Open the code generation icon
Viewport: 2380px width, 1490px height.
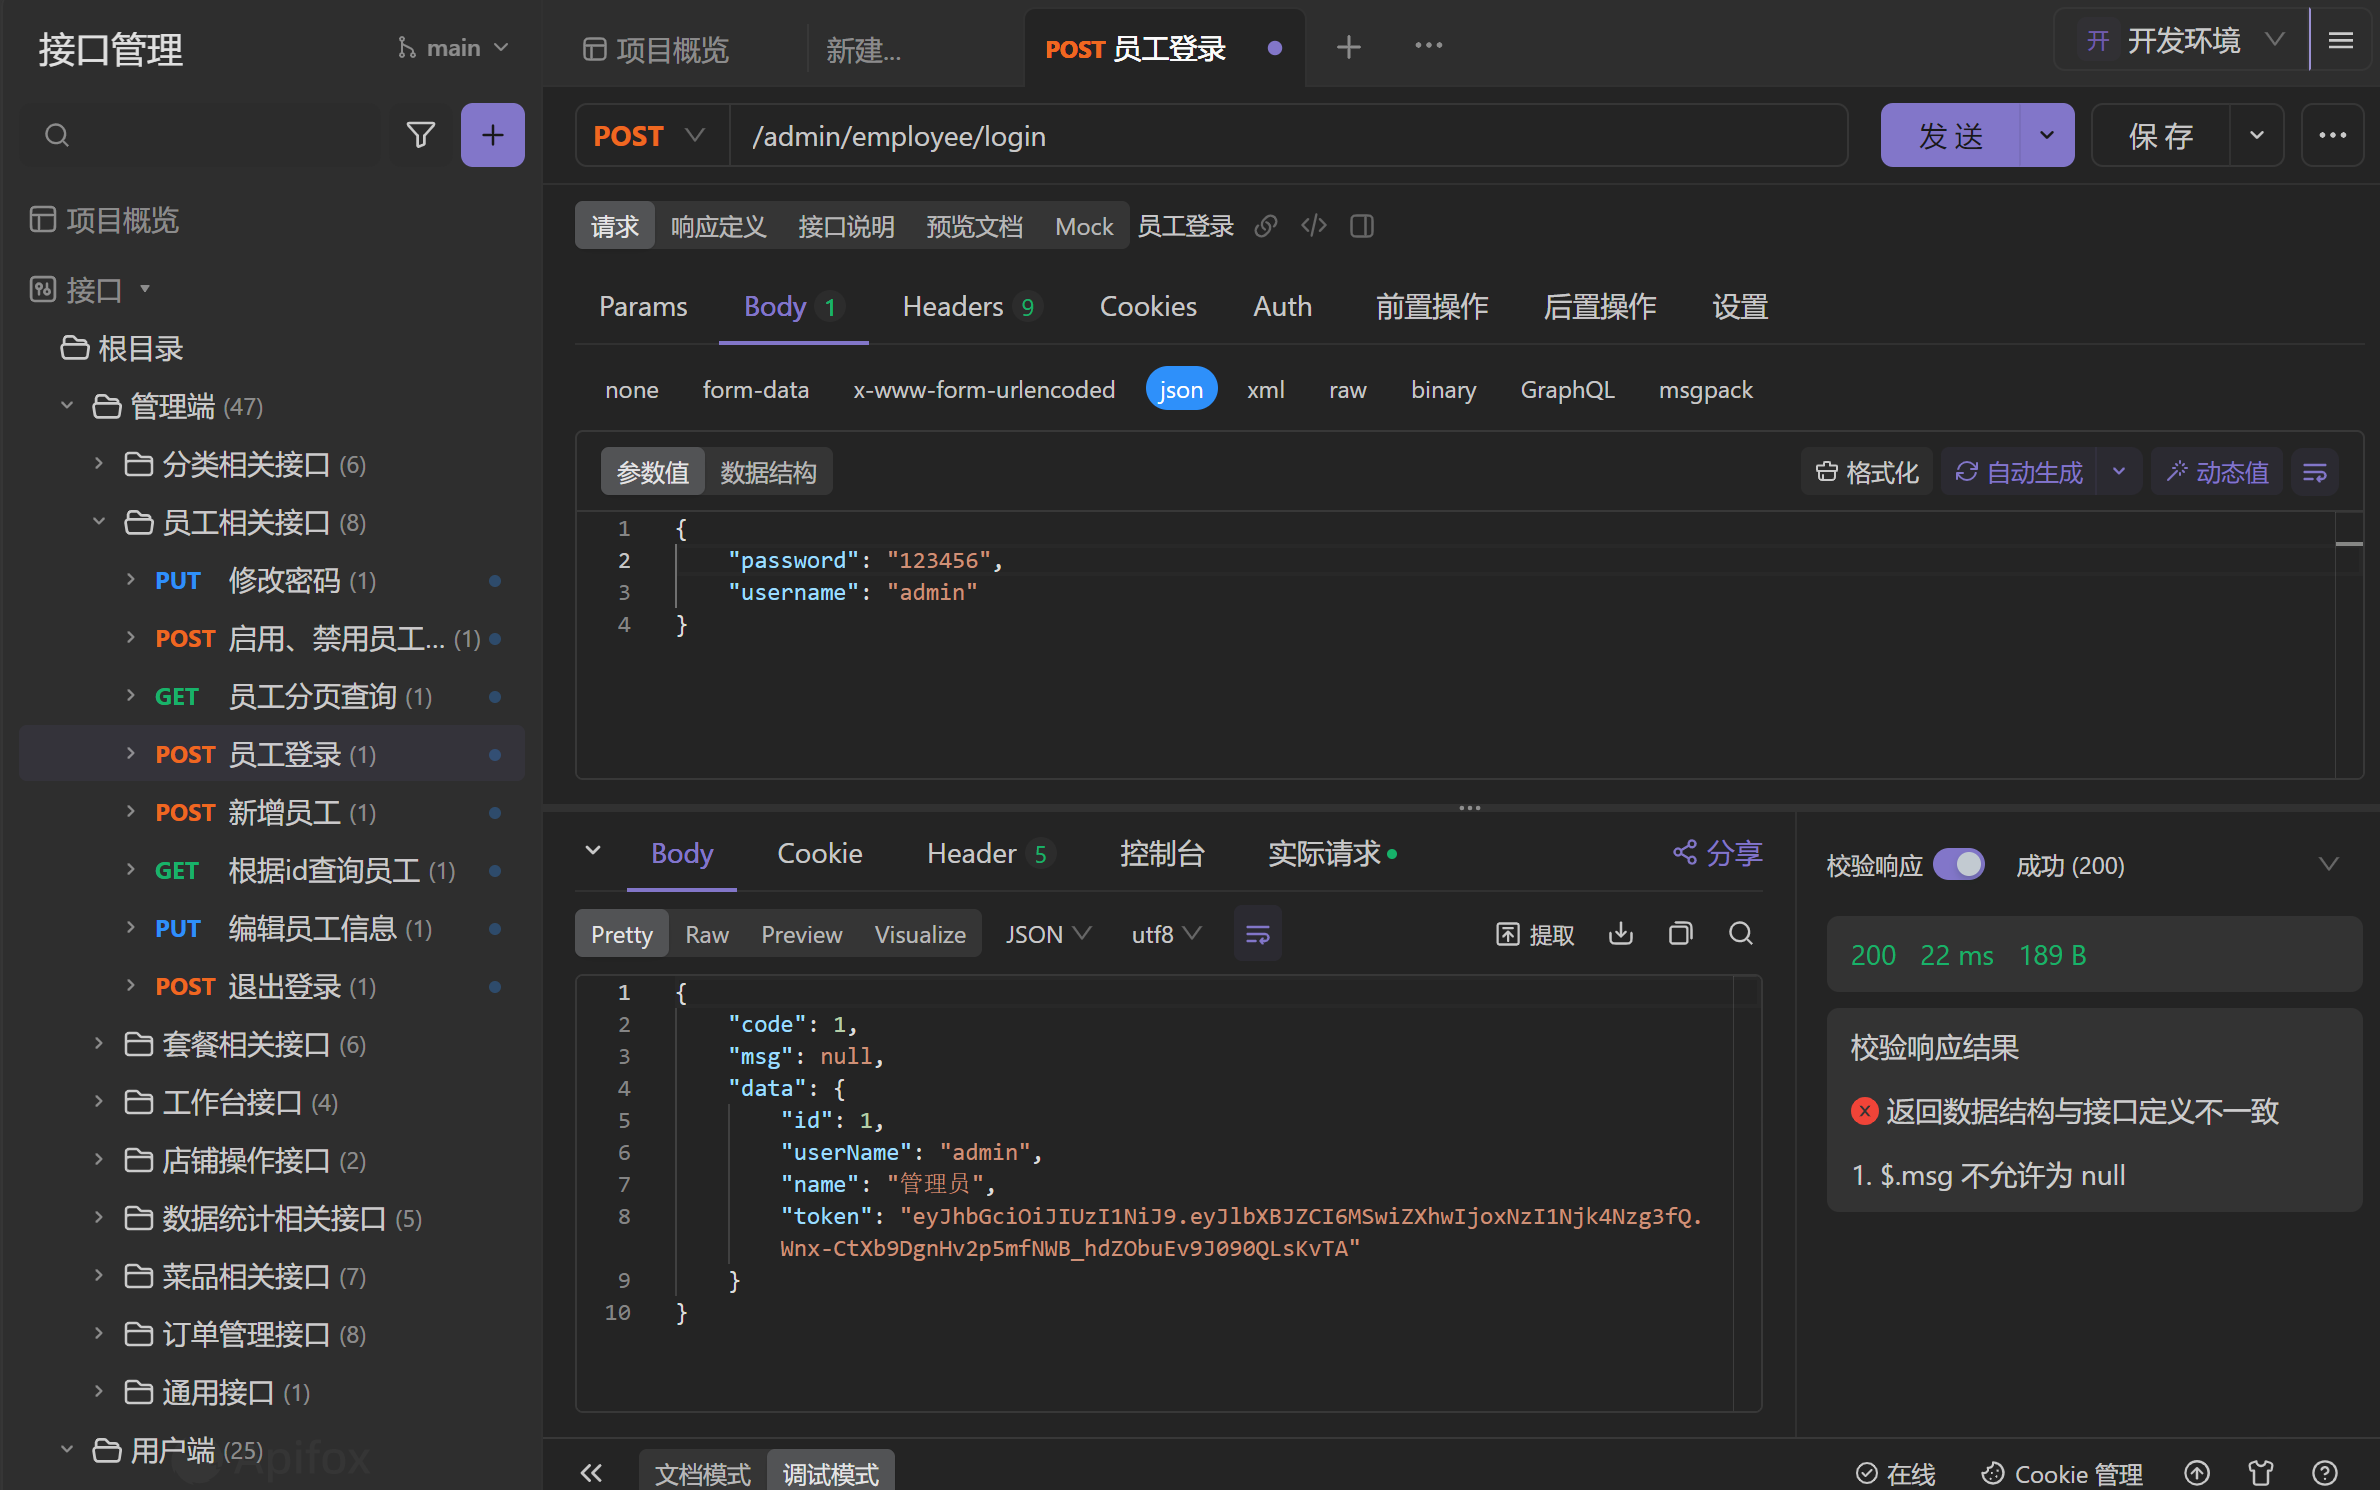[1314, 226]
